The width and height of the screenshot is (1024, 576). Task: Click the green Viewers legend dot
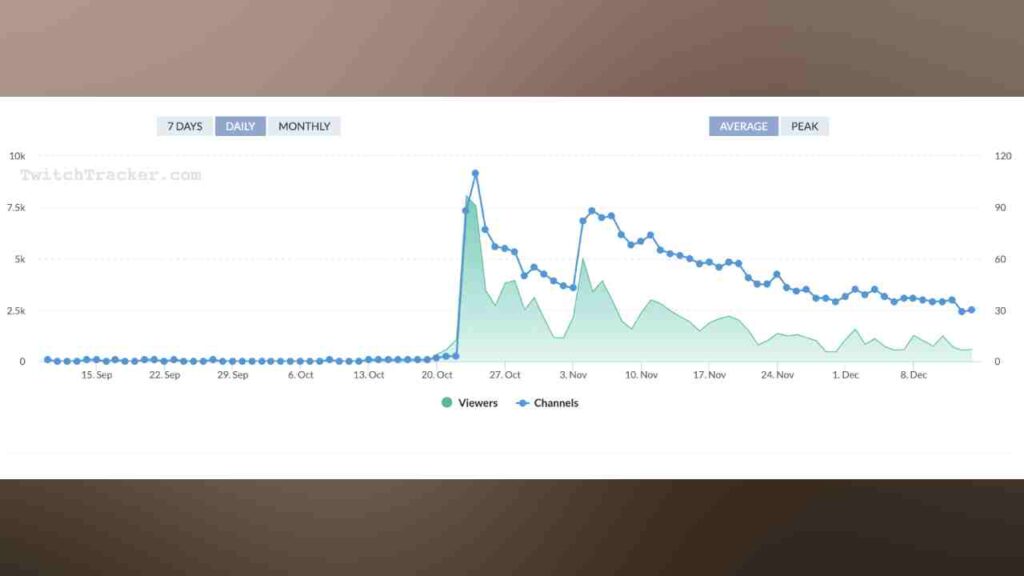point(446,403)
